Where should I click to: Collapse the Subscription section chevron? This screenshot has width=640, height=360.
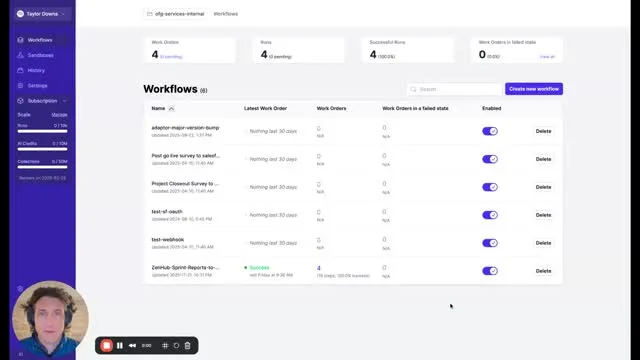click(x=64, y=101)
